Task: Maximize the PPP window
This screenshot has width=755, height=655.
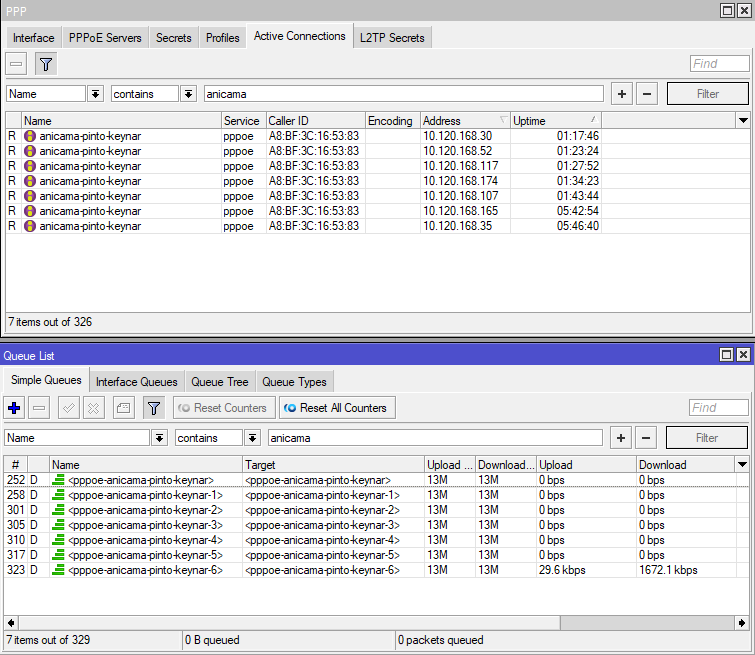Action: point(727,10)
